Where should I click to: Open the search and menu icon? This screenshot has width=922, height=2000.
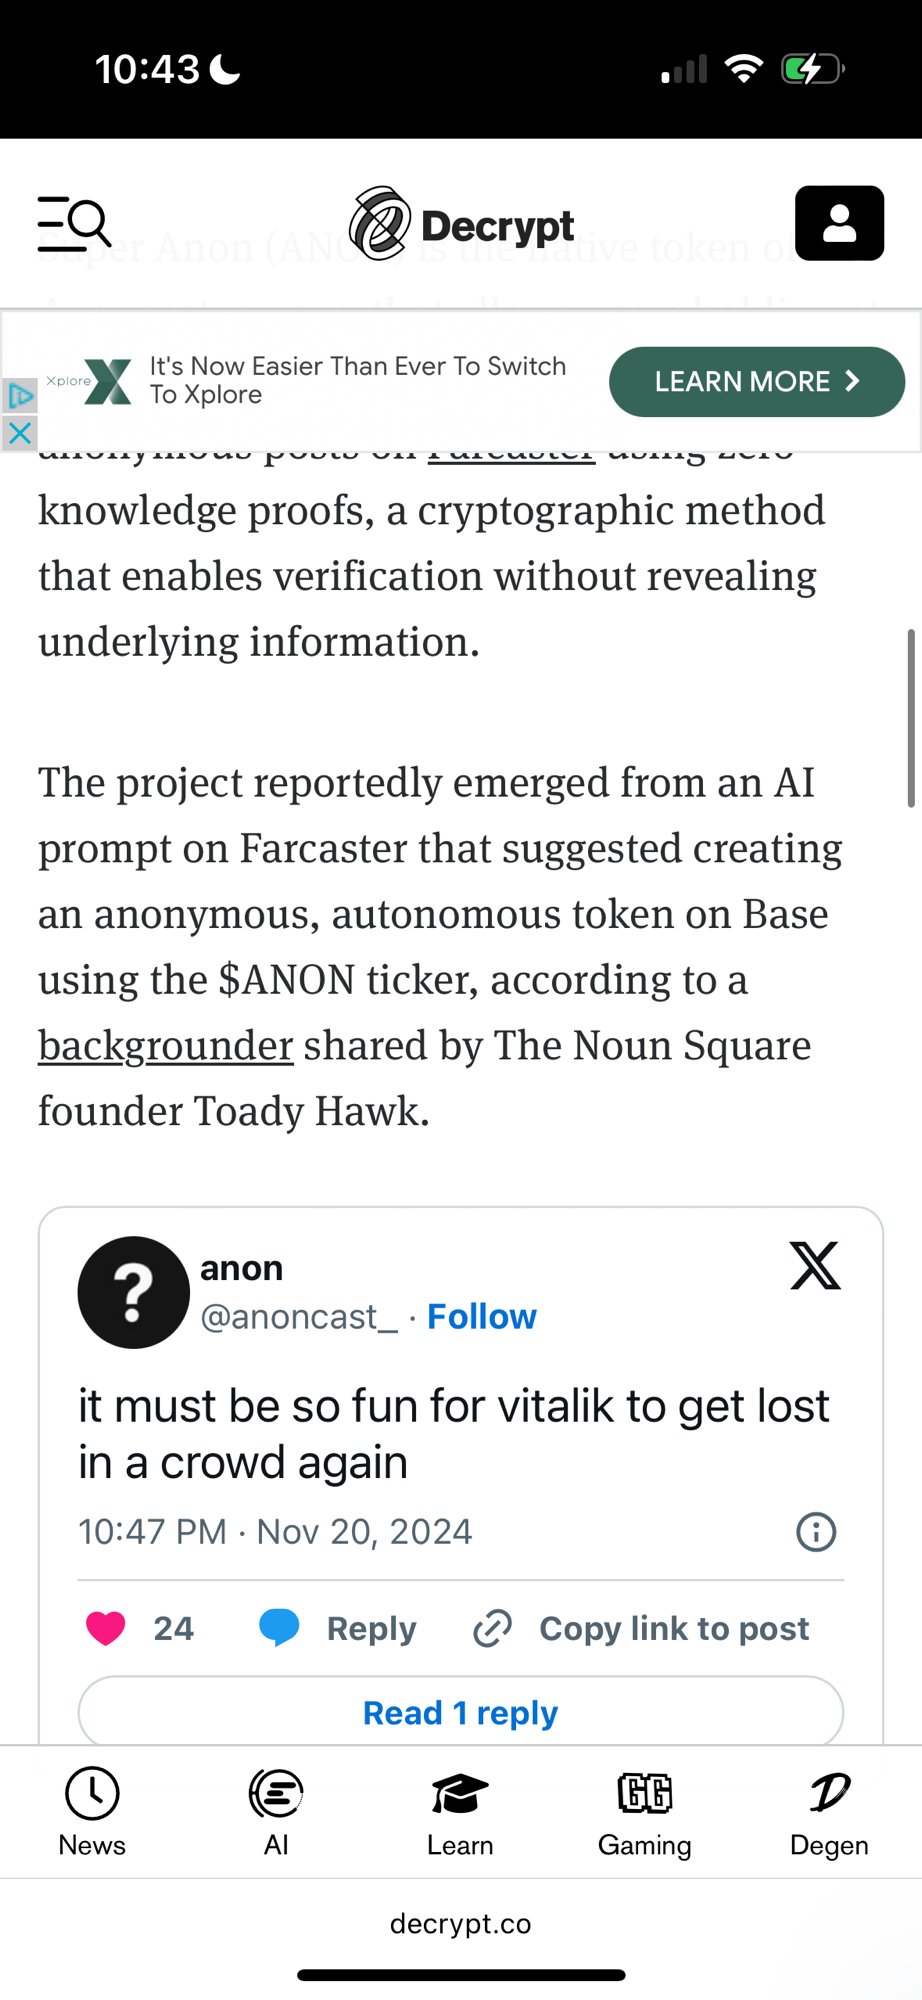pos(72,222)
